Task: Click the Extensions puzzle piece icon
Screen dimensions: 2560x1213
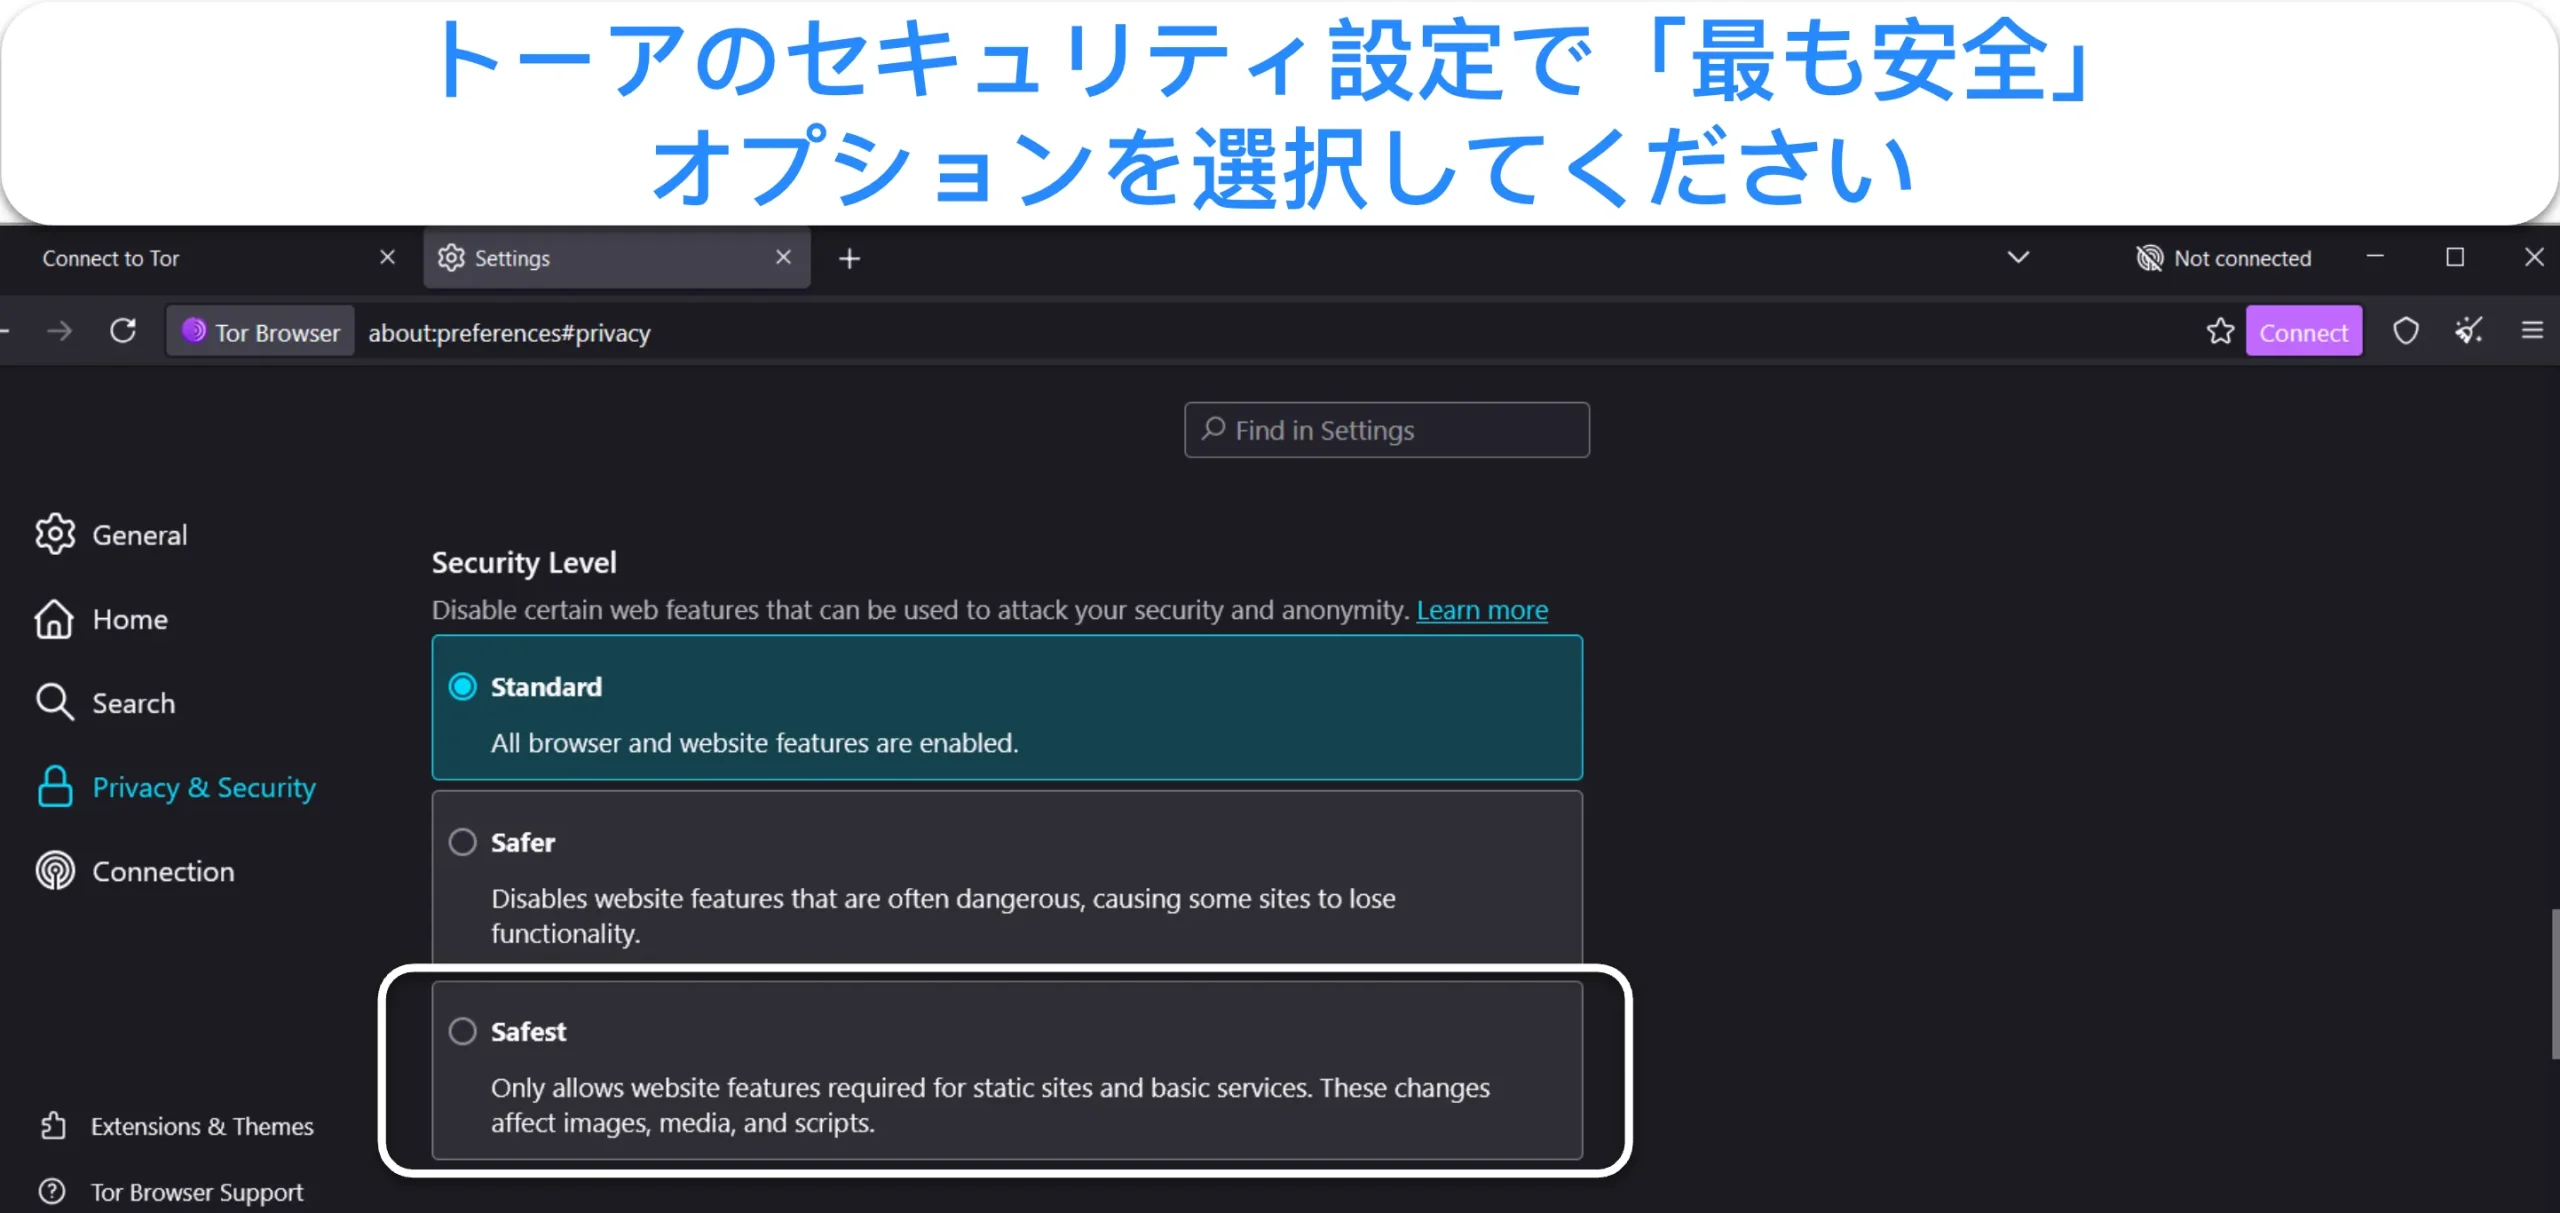Action: [53, 1126]
